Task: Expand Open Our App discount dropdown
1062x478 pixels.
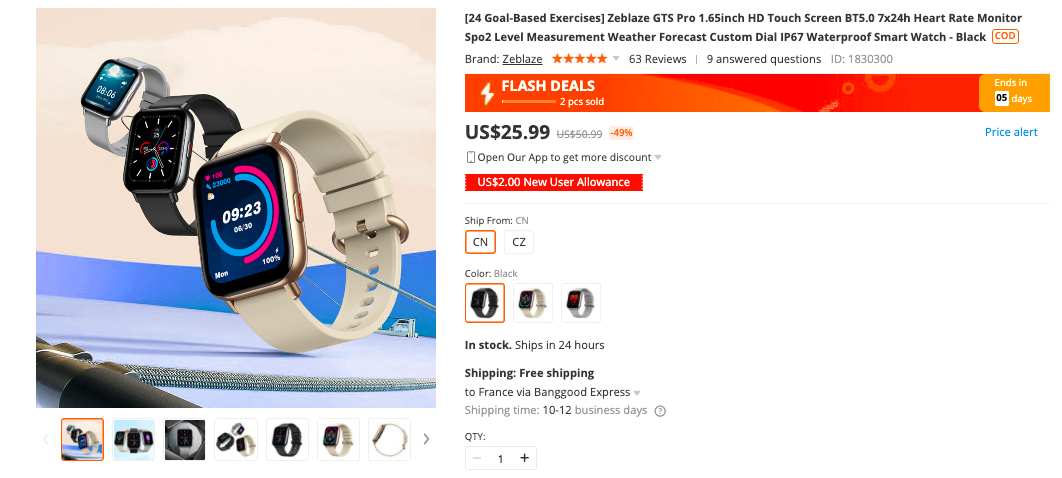Action: pyautogui.click(x=658, y=158)
